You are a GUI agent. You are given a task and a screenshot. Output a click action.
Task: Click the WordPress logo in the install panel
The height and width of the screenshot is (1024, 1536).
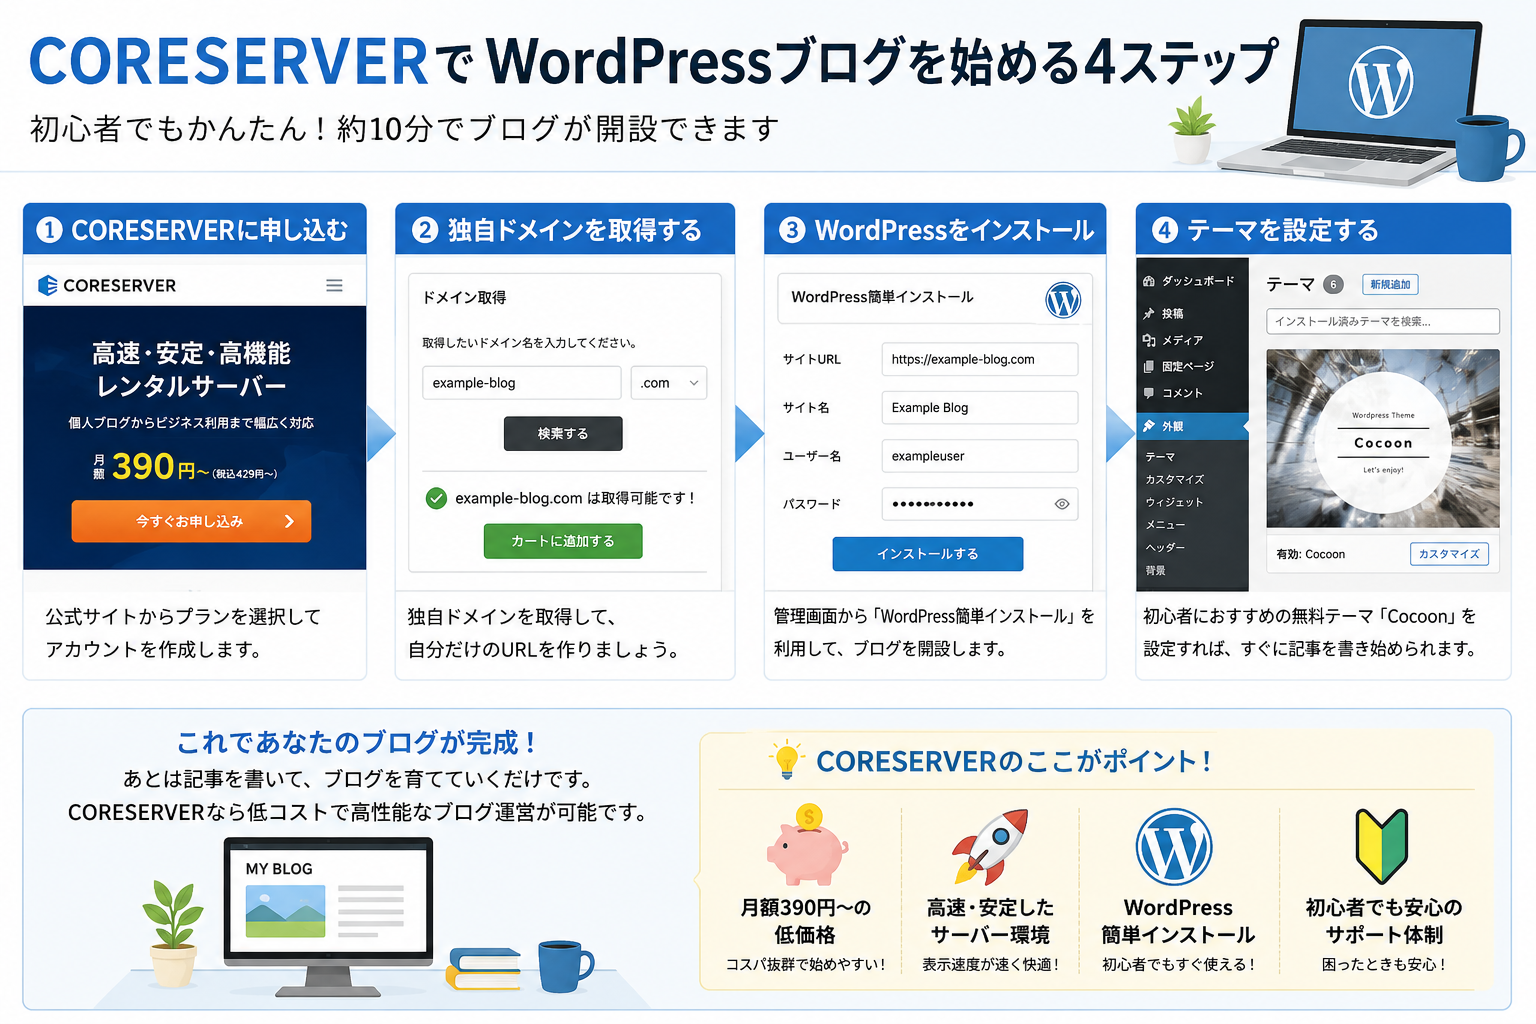coord(1063,299)
